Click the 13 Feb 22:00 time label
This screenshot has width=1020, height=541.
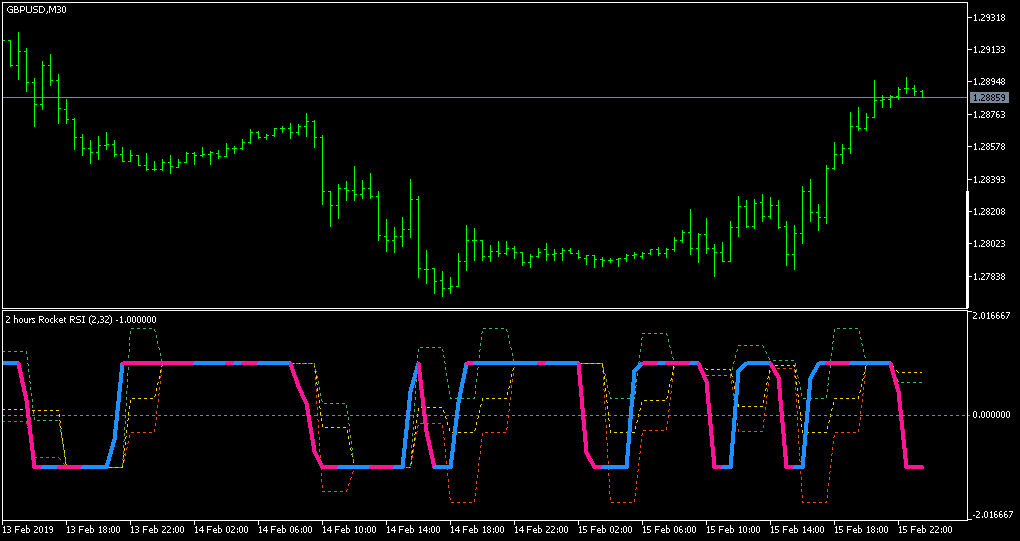tap(157, 530)
